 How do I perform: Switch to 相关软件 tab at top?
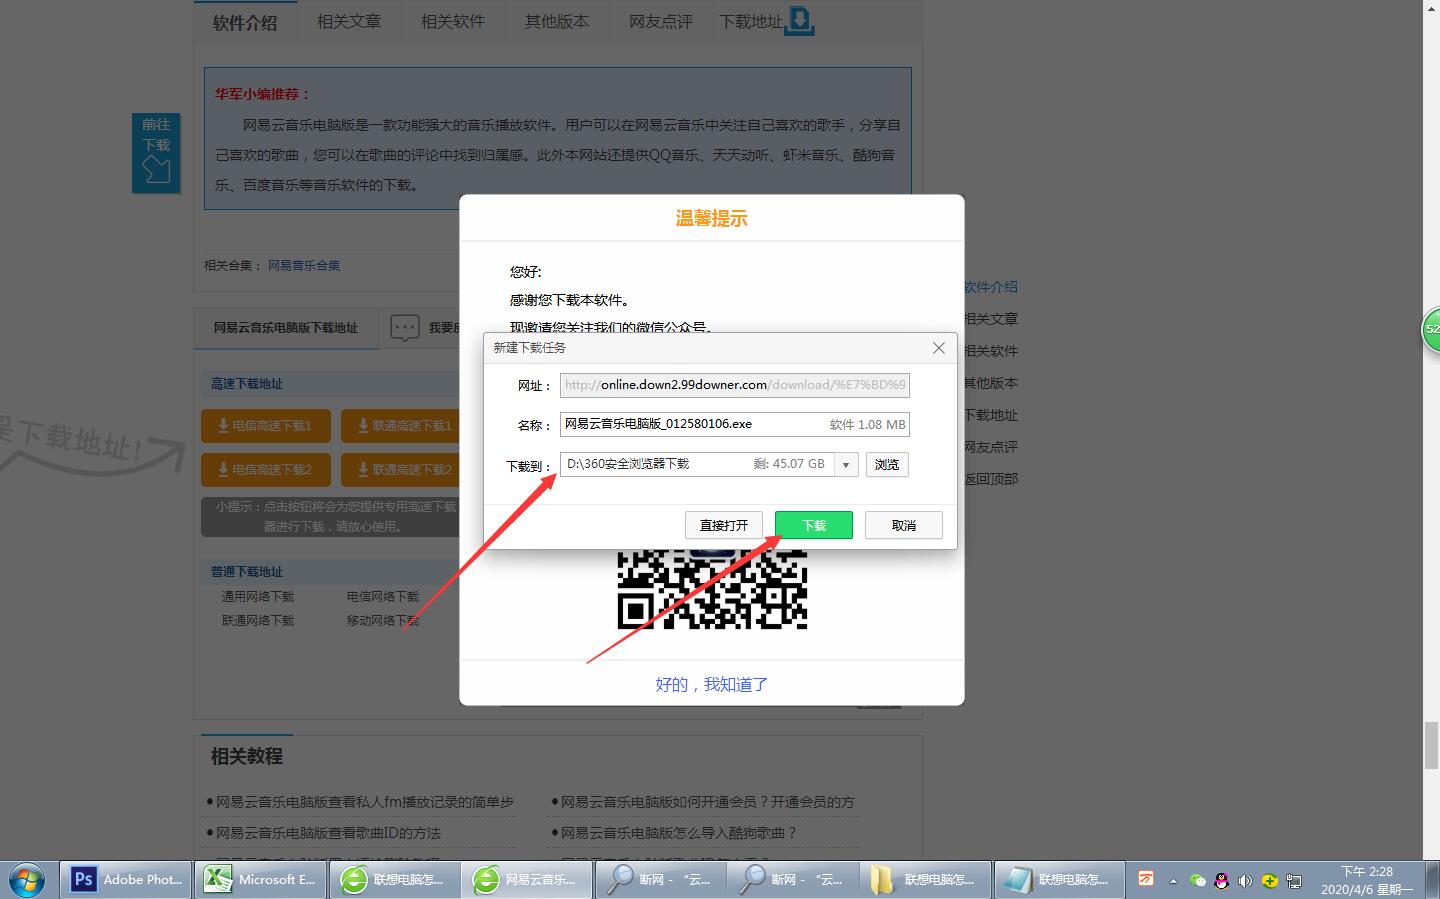(453, 21)
